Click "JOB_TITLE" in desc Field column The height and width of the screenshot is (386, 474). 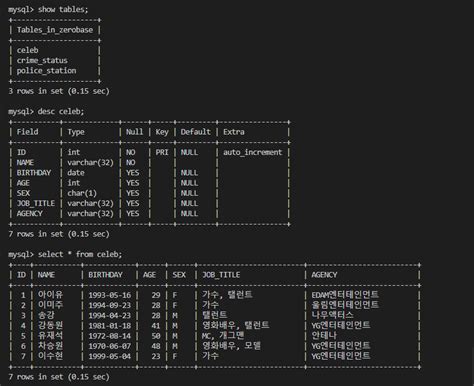pos(36,203)
